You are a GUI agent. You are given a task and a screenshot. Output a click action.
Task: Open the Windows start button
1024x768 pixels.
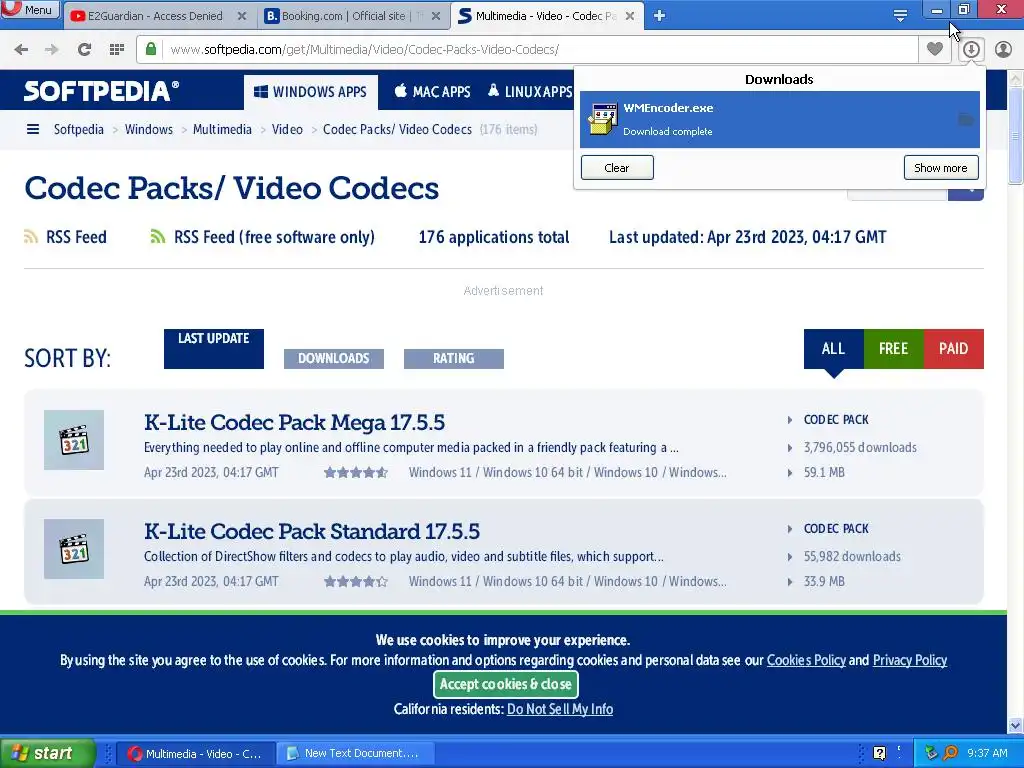pyautogui.click(x=47, y=753)
